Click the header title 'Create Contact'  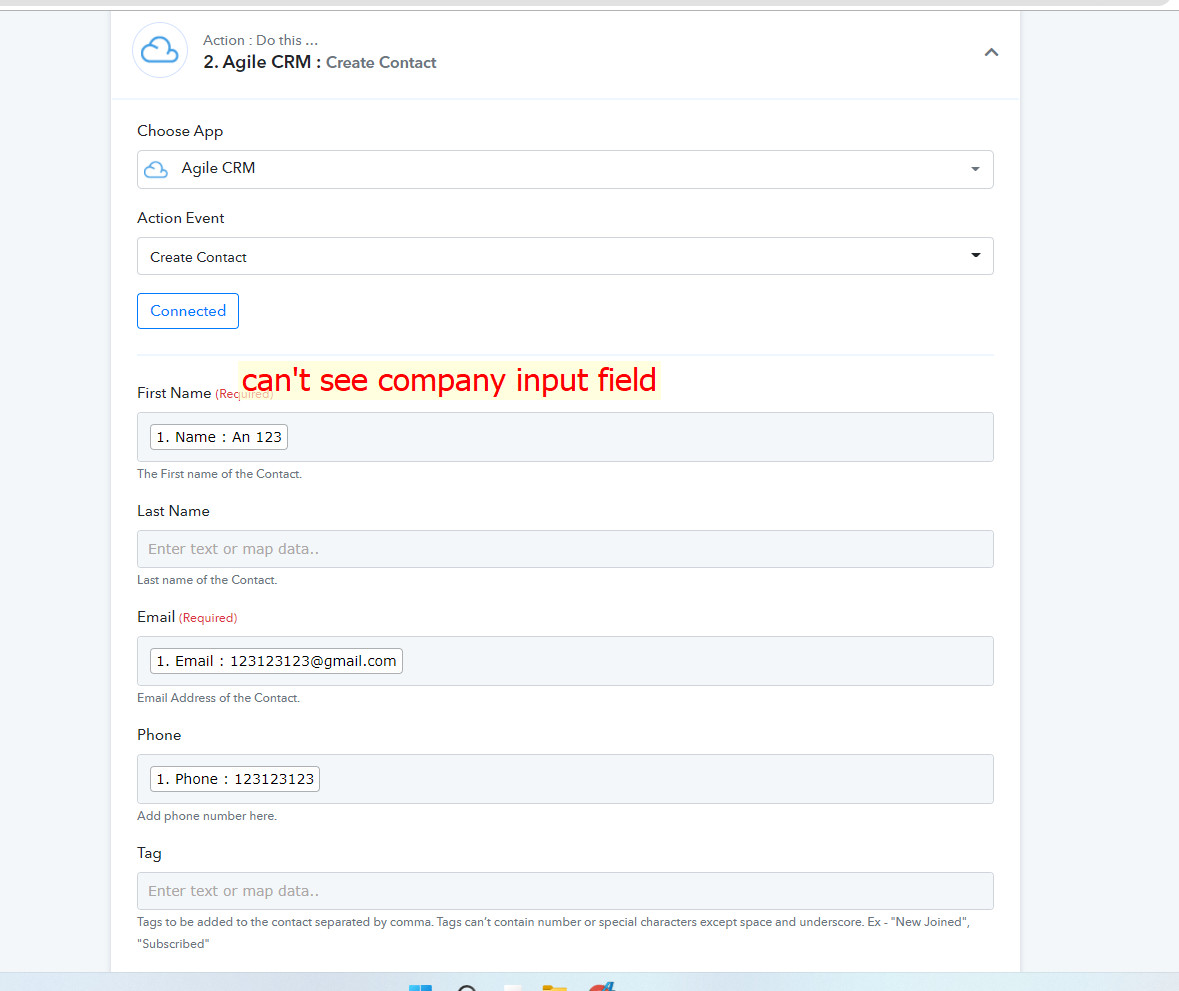tap(380, 62)
